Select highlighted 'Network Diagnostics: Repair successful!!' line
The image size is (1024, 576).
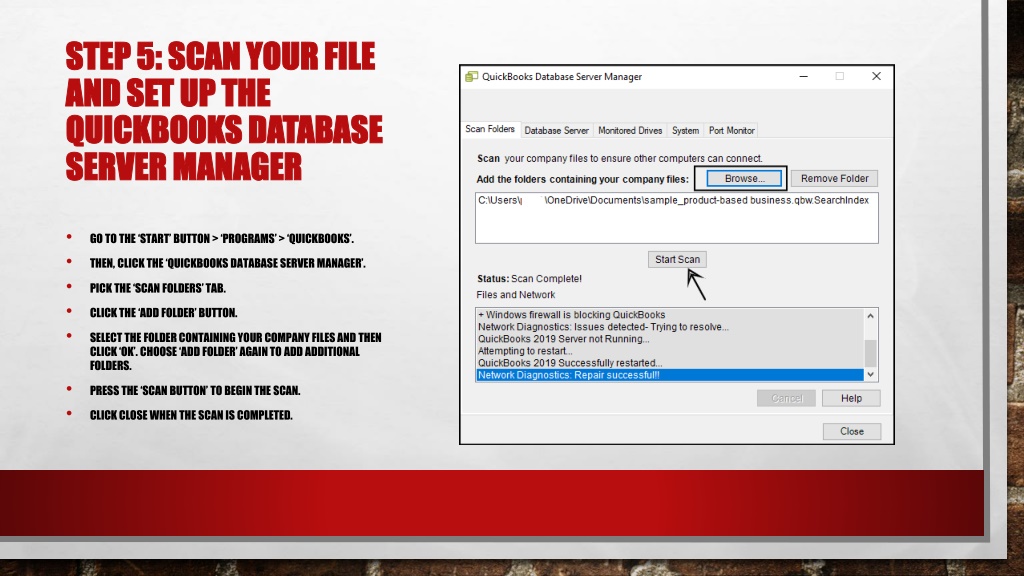pos(669,375)
